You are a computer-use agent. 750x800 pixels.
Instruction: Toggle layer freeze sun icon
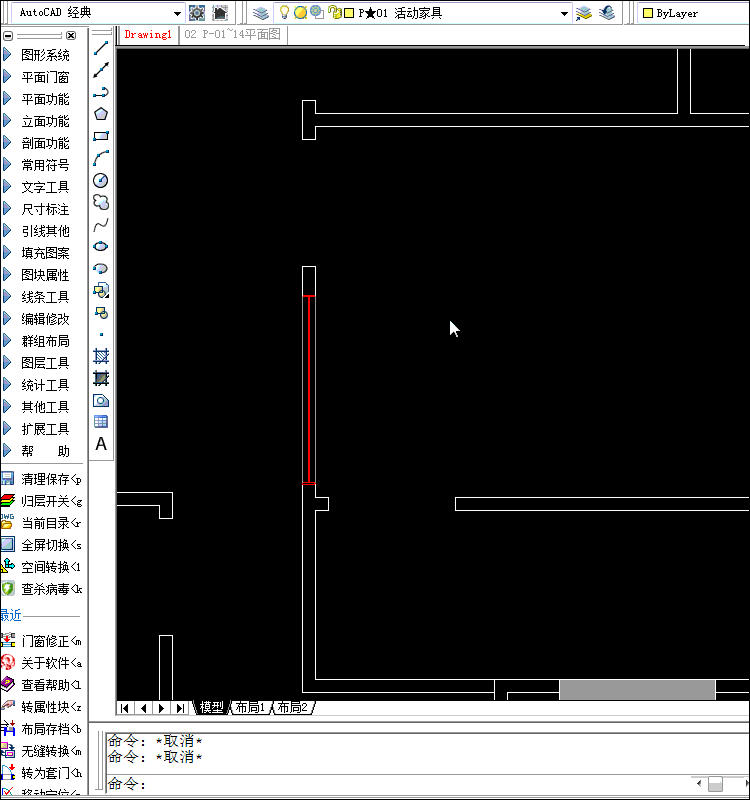tap(301, 12)
